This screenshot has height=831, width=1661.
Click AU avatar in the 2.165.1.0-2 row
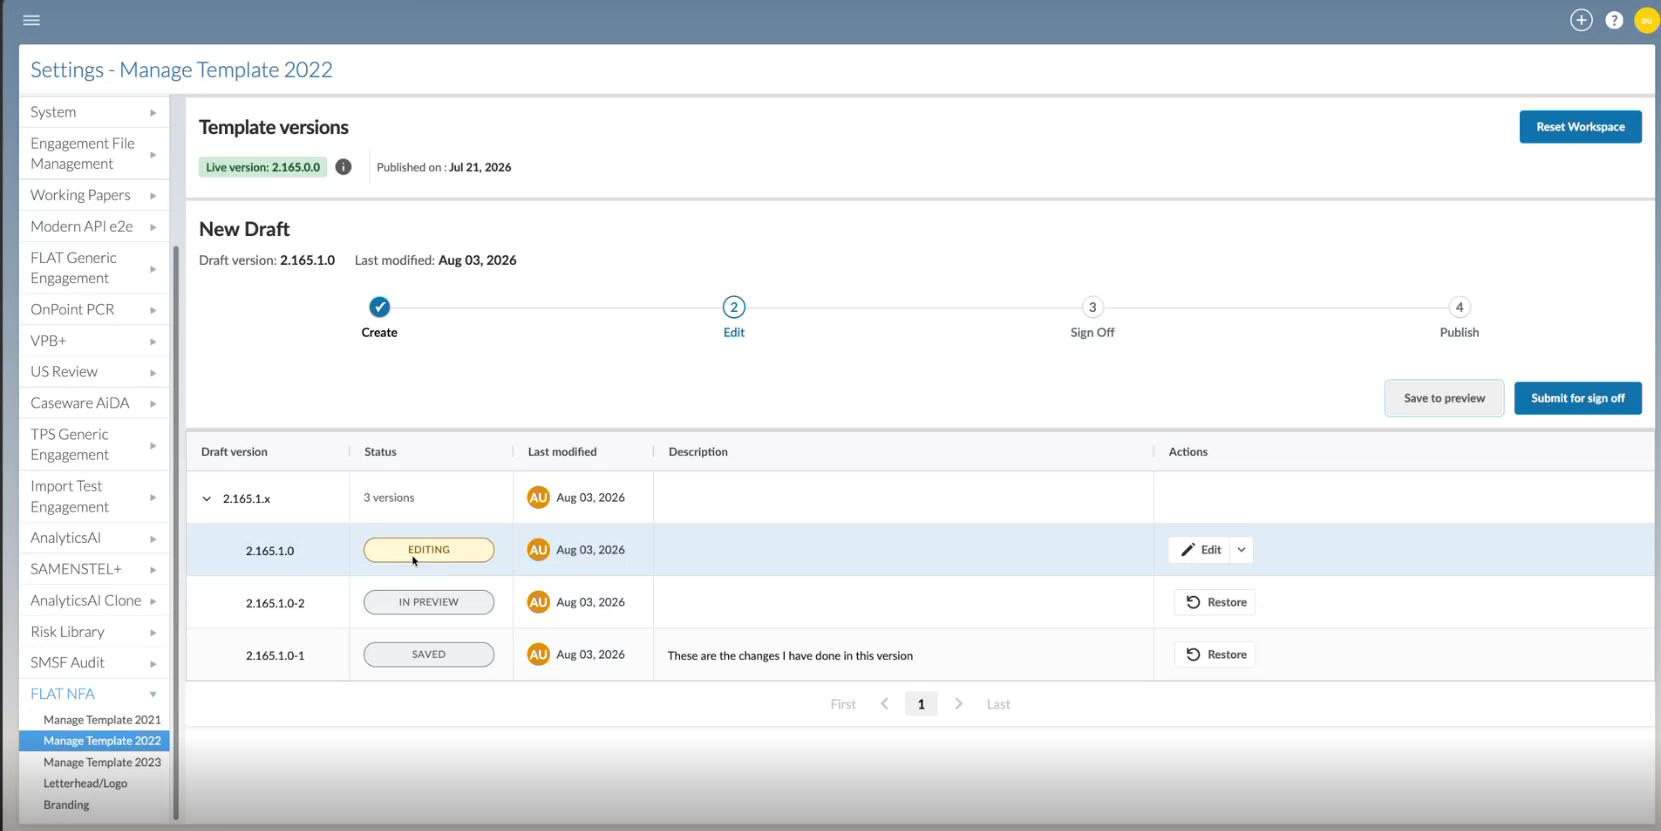coord(538,602)
